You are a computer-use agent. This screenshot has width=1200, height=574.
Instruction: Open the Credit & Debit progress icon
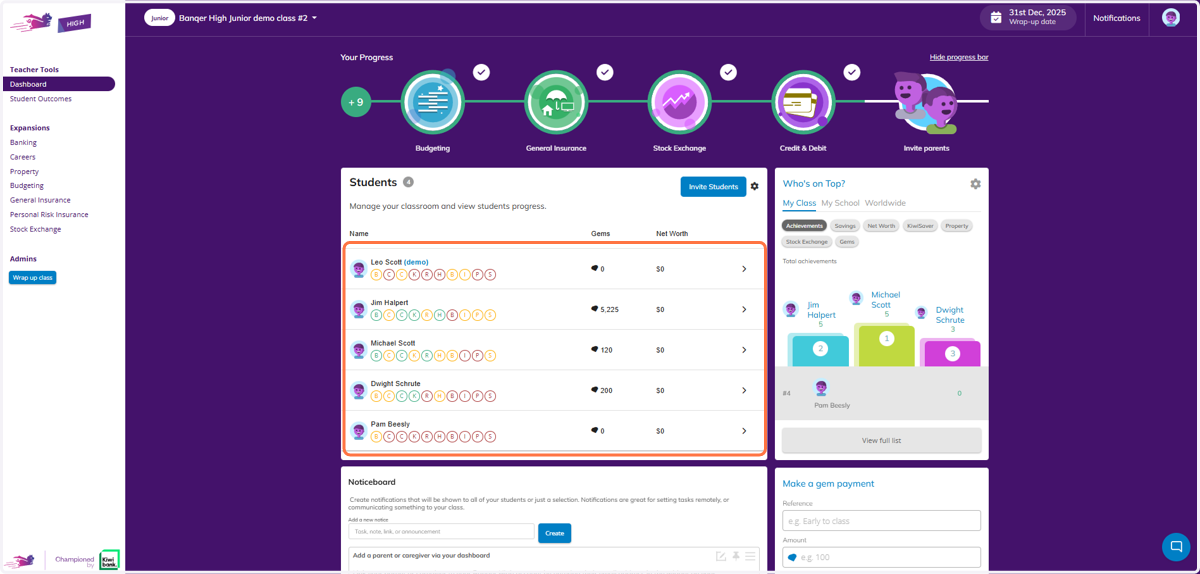click(x=803, y=102)
